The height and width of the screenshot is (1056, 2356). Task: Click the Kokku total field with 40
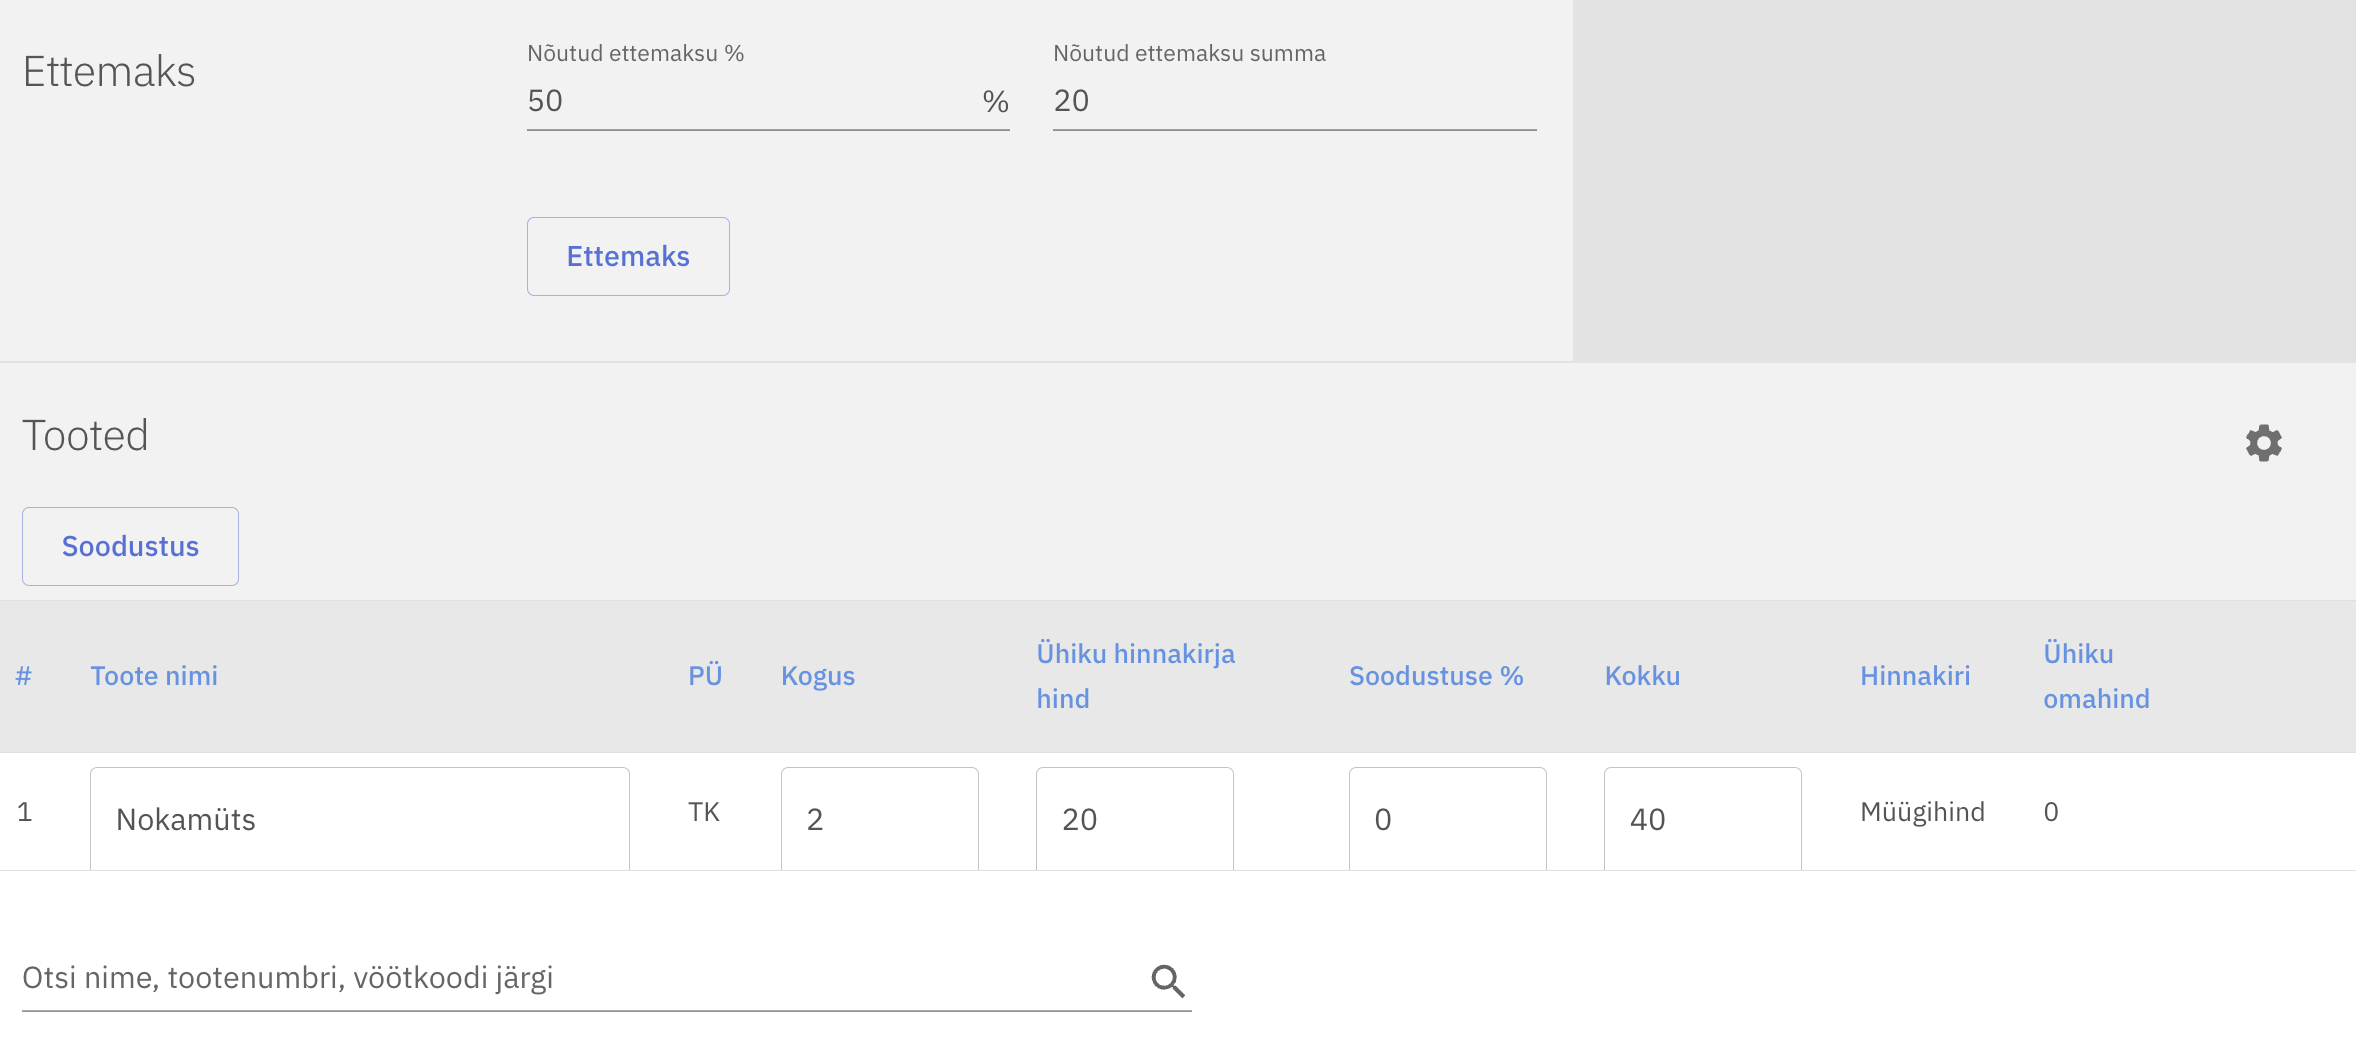pos(1701,819)
